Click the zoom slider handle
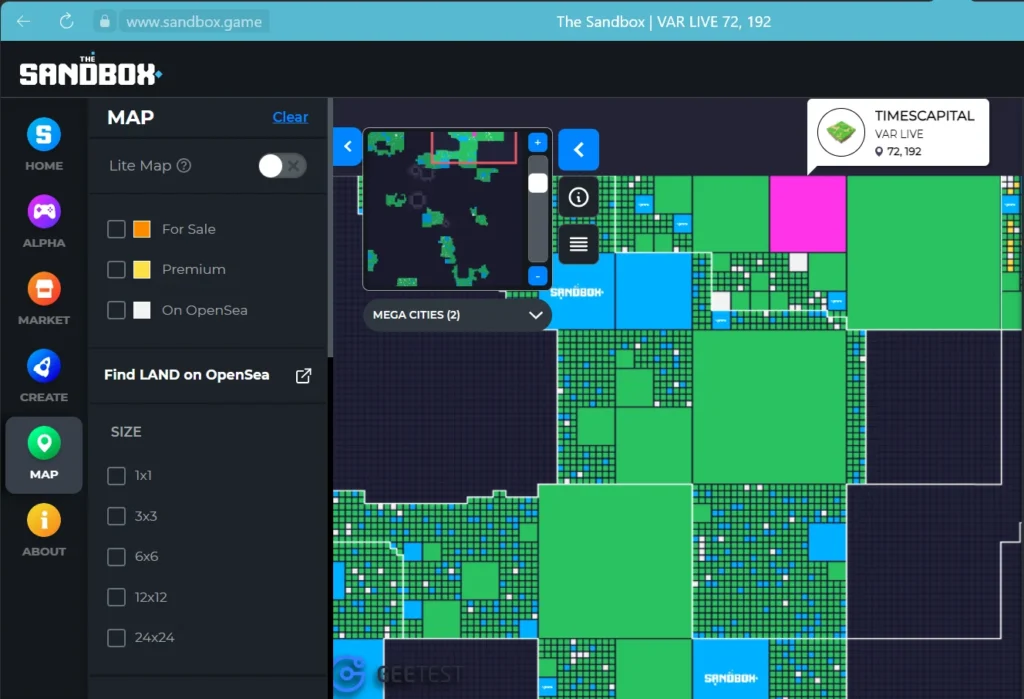This screenshot has height=699, width=1024. [x=537, y=183]
